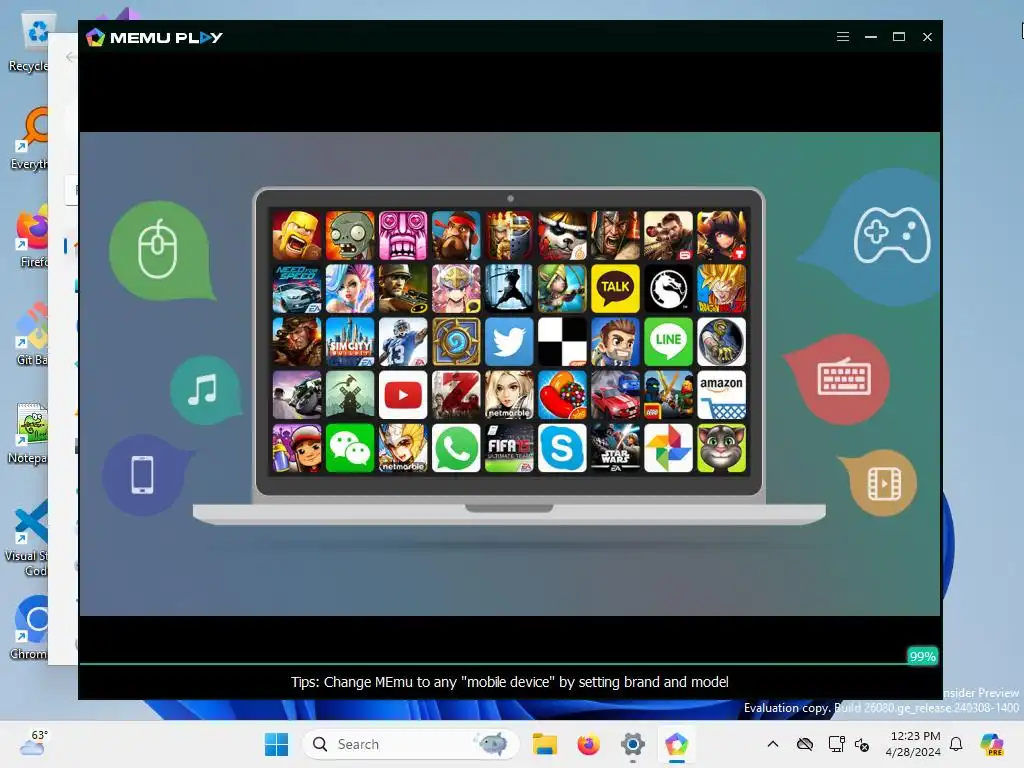Click the Google Photos pinwheel icon
Viewport: 1024px width, 768px height.
point(668,448)
